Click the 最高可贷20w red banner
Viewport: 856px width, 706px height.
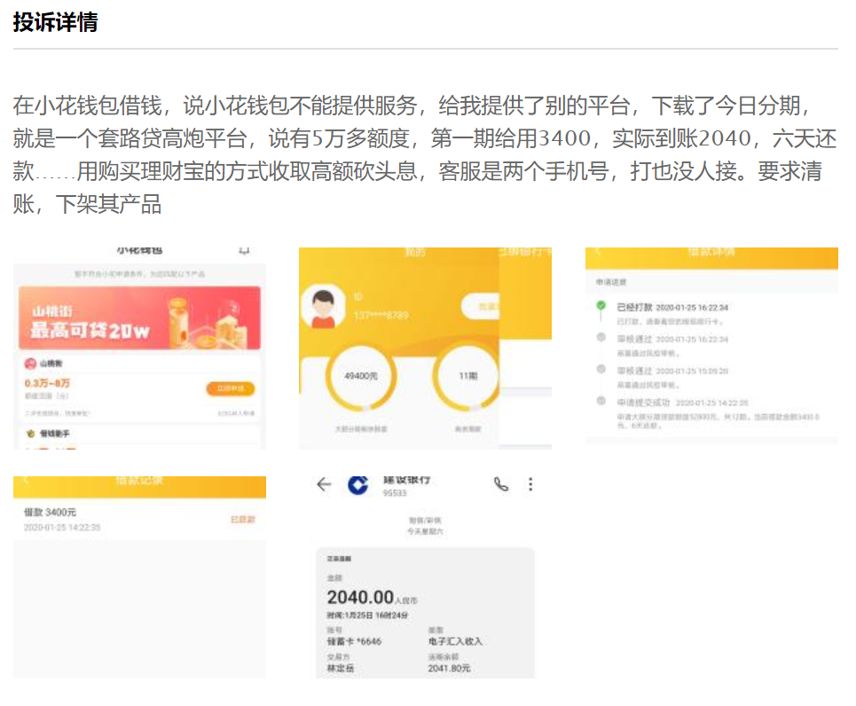pyautogui.click(x=140, y=318)
